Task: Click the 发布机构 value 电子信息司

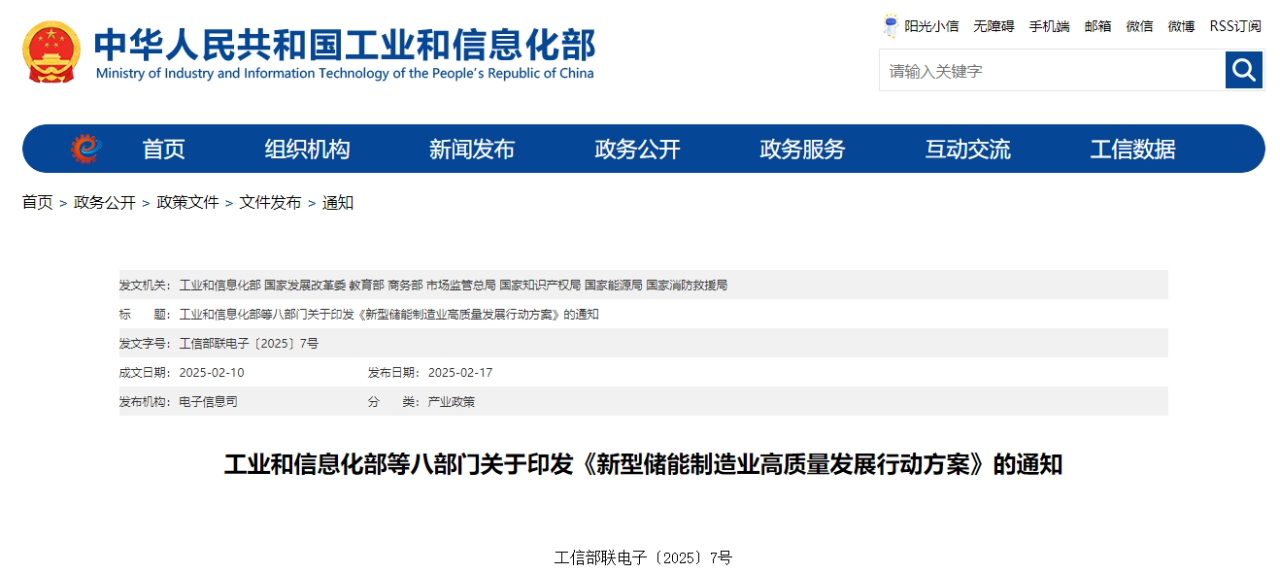Action: point(208,401)
